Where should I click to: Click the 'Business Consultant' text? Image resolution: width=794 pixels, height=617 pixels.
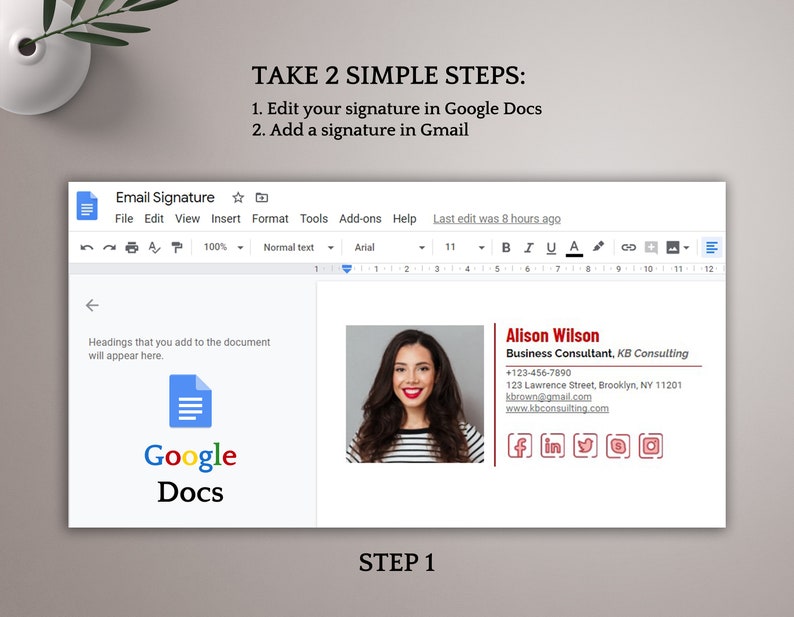pos(559,353)
